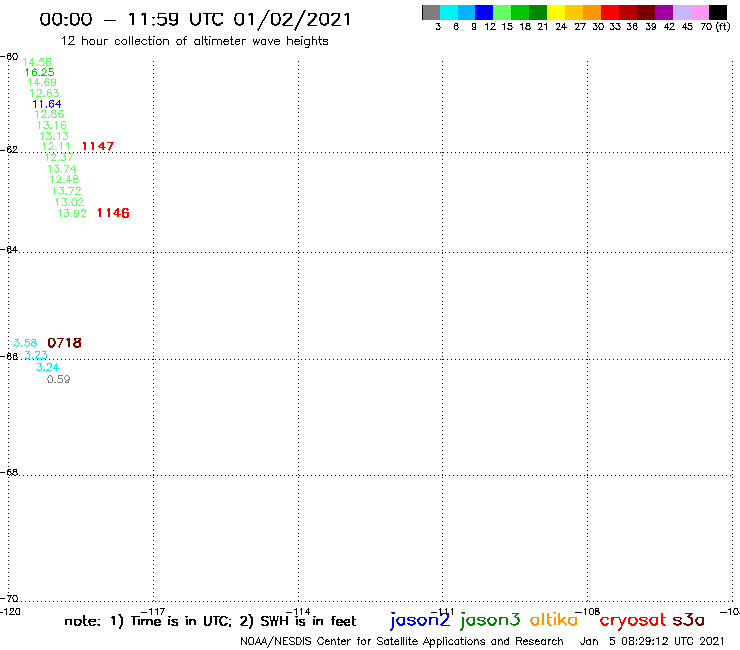Select the cyan 3.23 wave height value
740x650 pixels.
pyautogui.click(x=36, y=355)
